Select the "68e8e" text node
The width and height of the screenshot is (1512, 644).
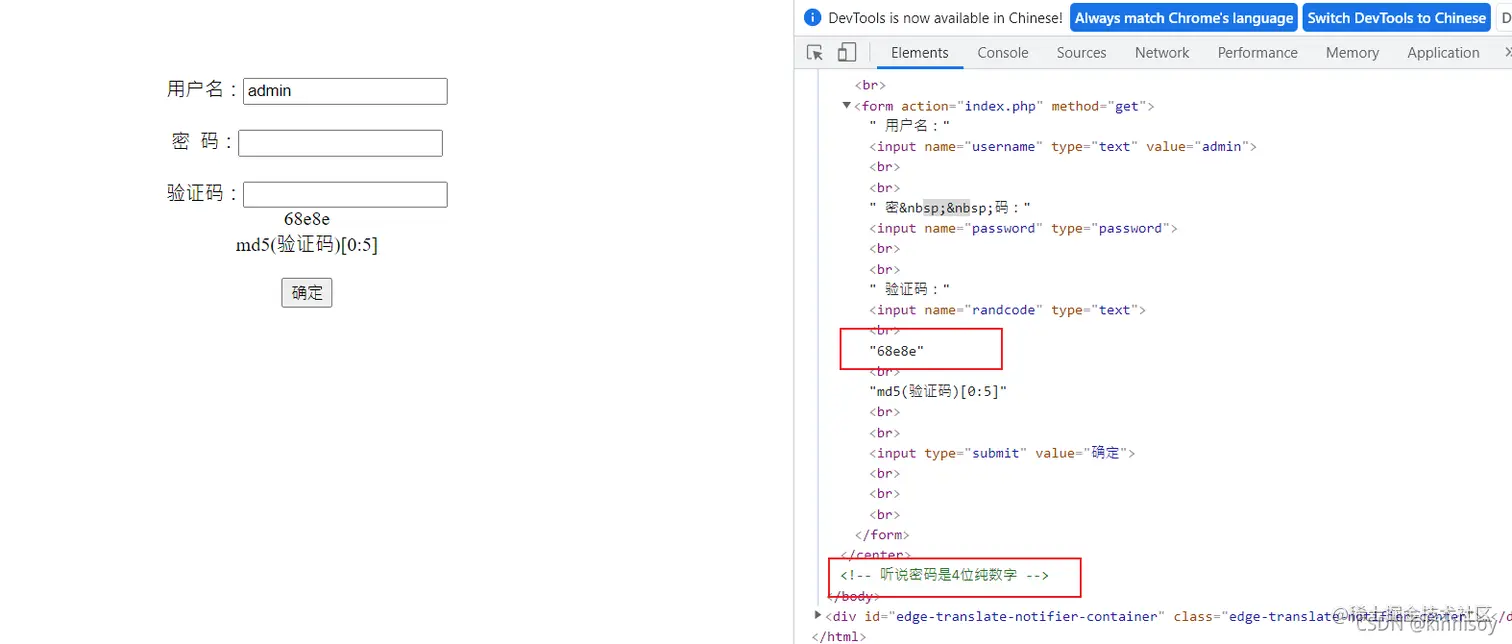click(x=897, y=351)
